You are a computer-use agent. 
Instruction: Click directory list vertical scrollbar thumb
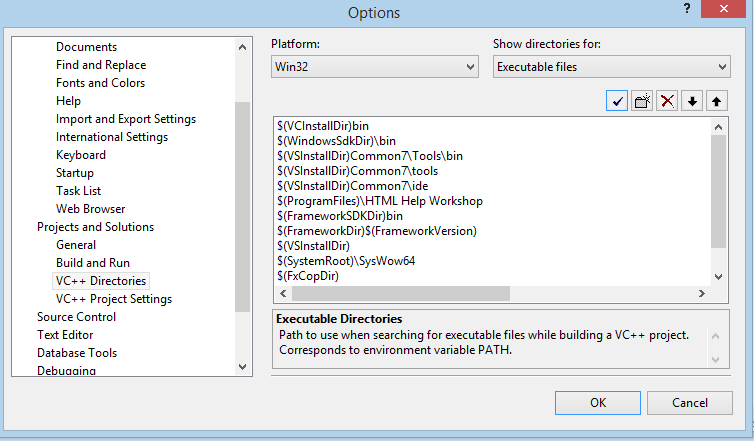(718, 192)
